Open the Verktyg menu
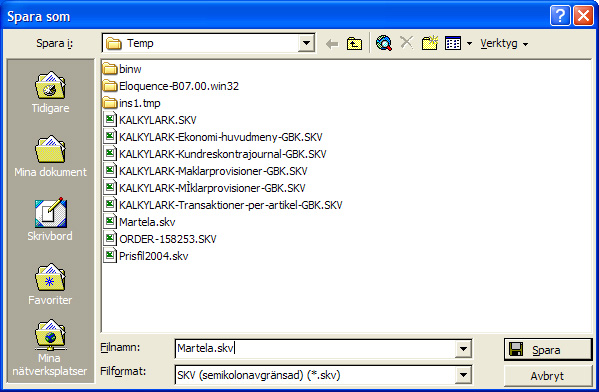 click(x=504, y=44)
